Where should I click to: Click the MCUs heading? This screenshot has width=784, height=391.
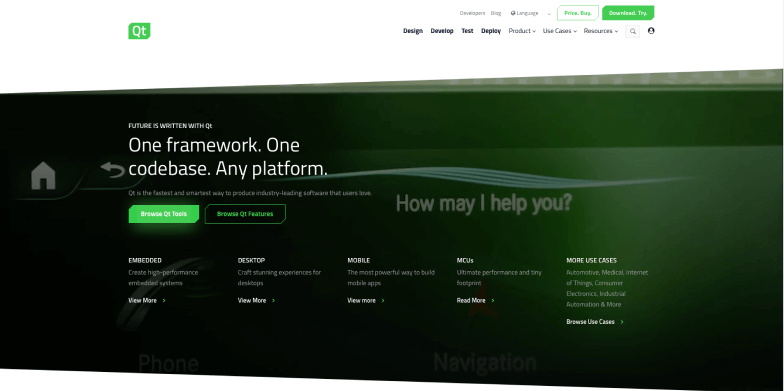(465, 260)
